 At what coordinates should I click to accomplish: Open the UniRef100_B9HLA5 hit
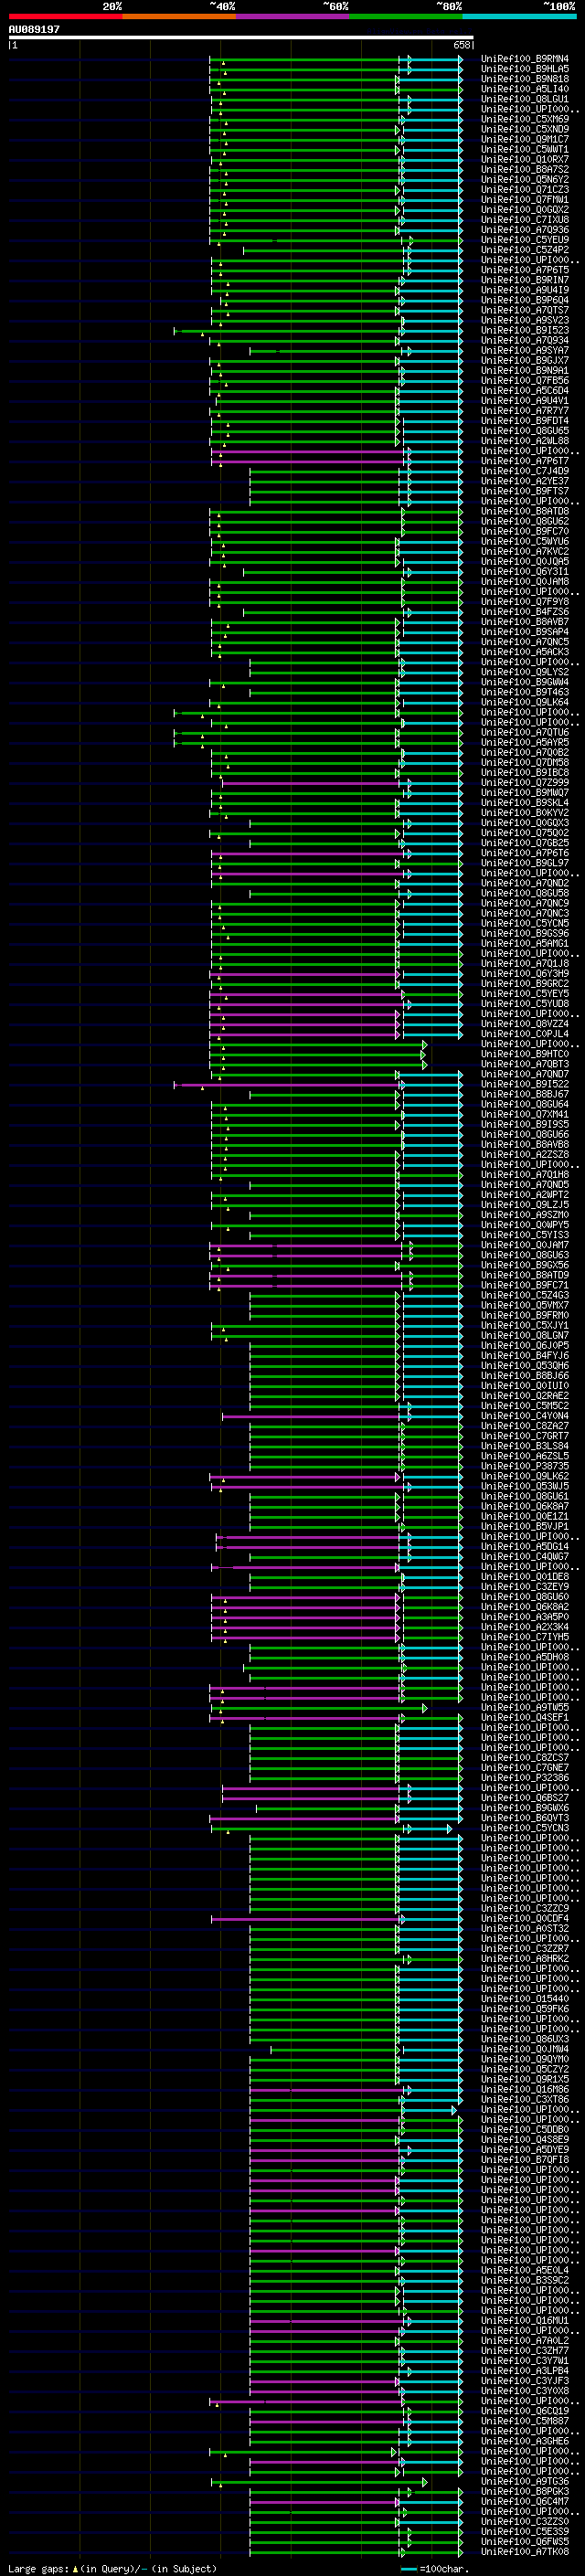coord(525,69)
